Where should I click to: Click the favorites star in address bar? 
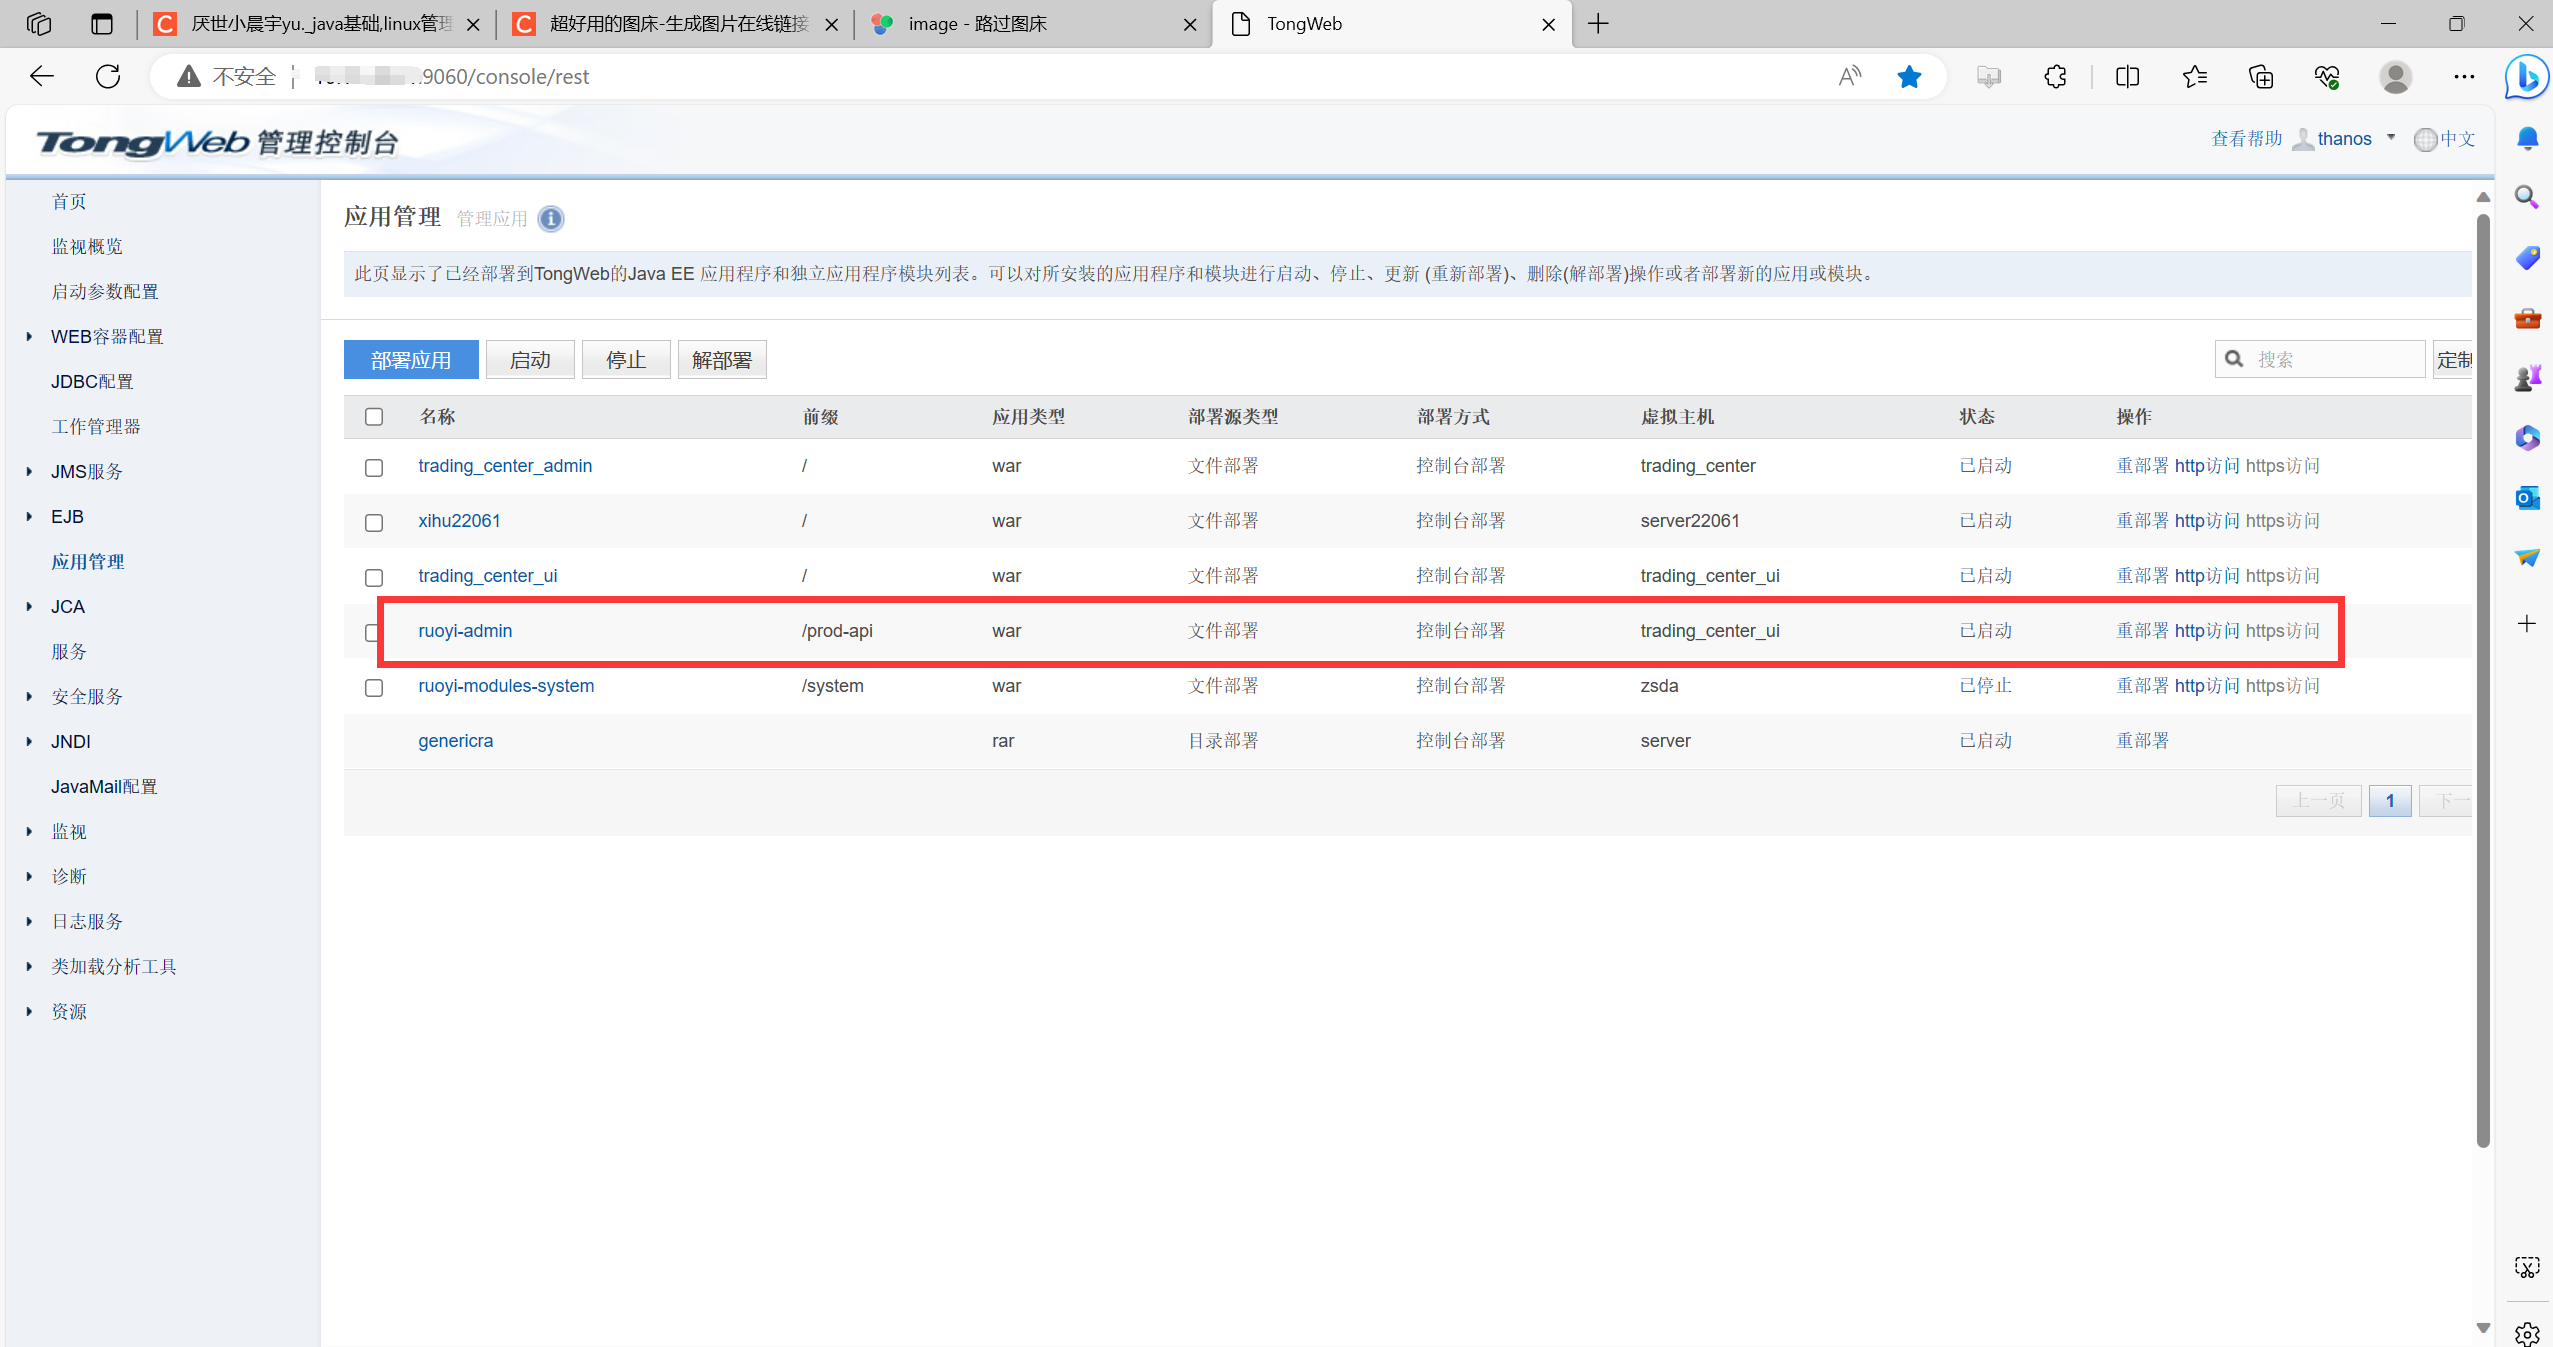(1908, 76)
